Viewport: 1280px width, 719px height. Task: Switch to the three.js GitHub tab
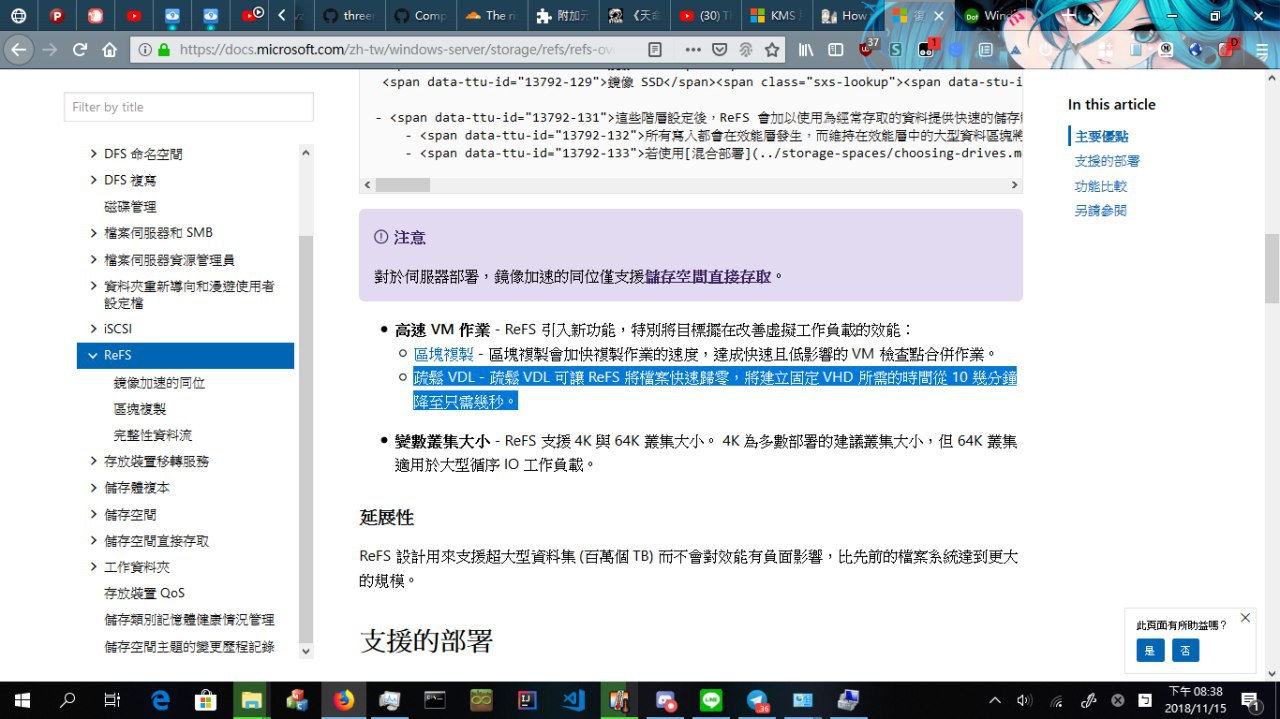[347, 16]
